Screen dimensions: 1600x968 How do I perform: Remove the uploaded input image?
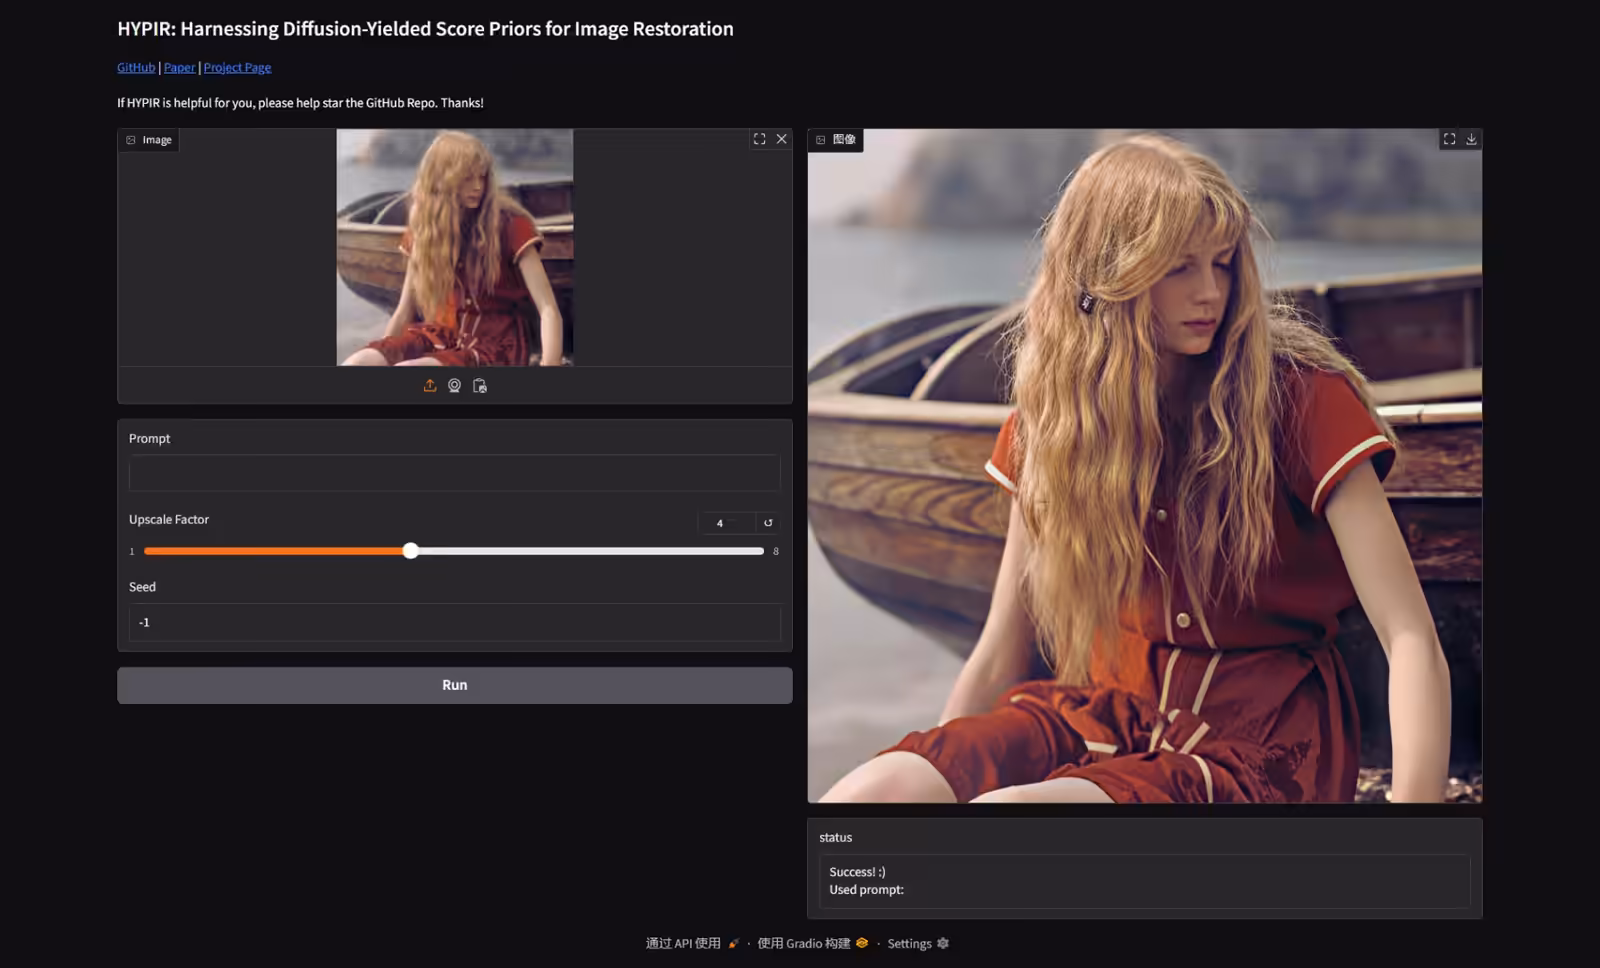tap(782, 139)
